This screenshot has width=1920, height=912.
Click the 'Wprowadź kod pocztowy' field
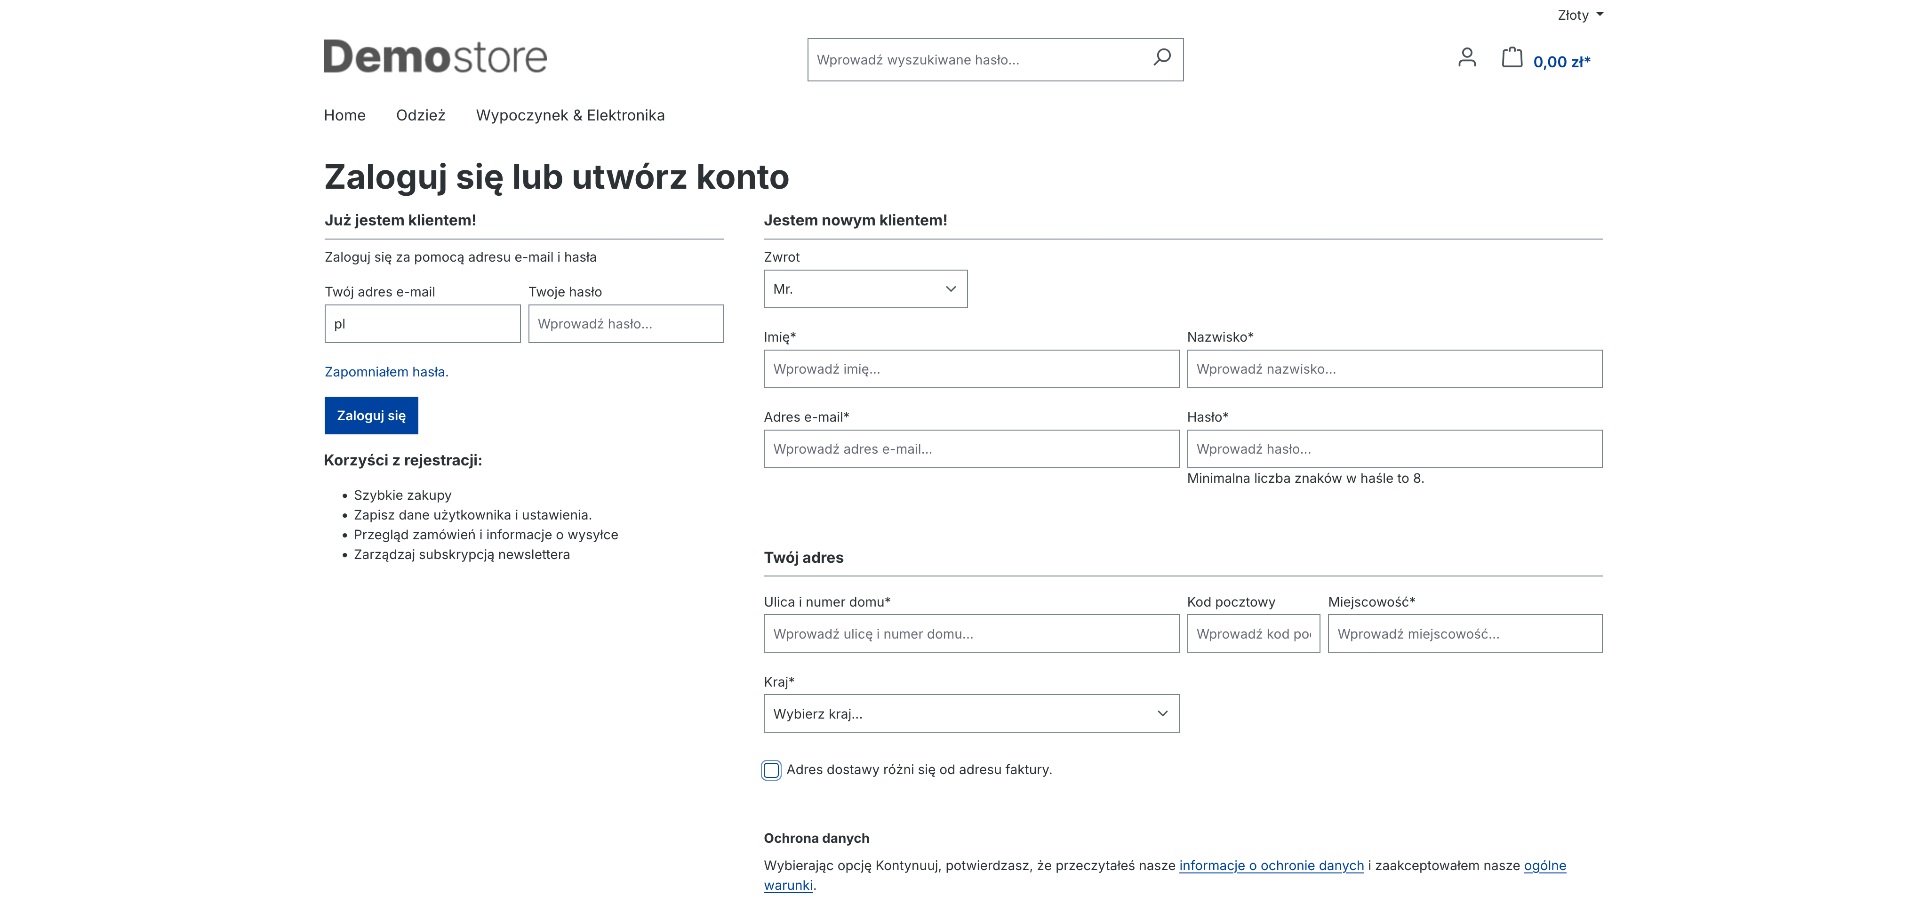[x=1253, y=633]
